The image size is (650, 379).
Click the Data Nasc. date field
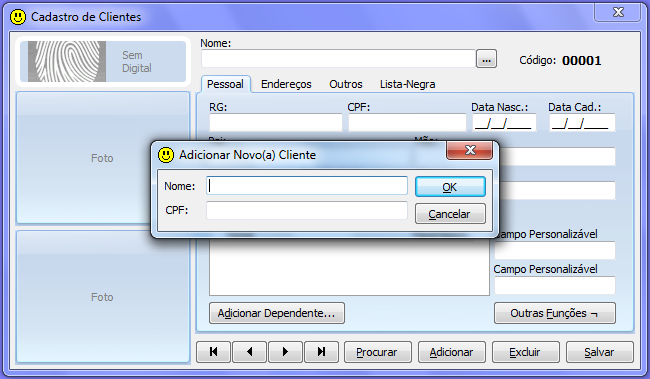504,123
